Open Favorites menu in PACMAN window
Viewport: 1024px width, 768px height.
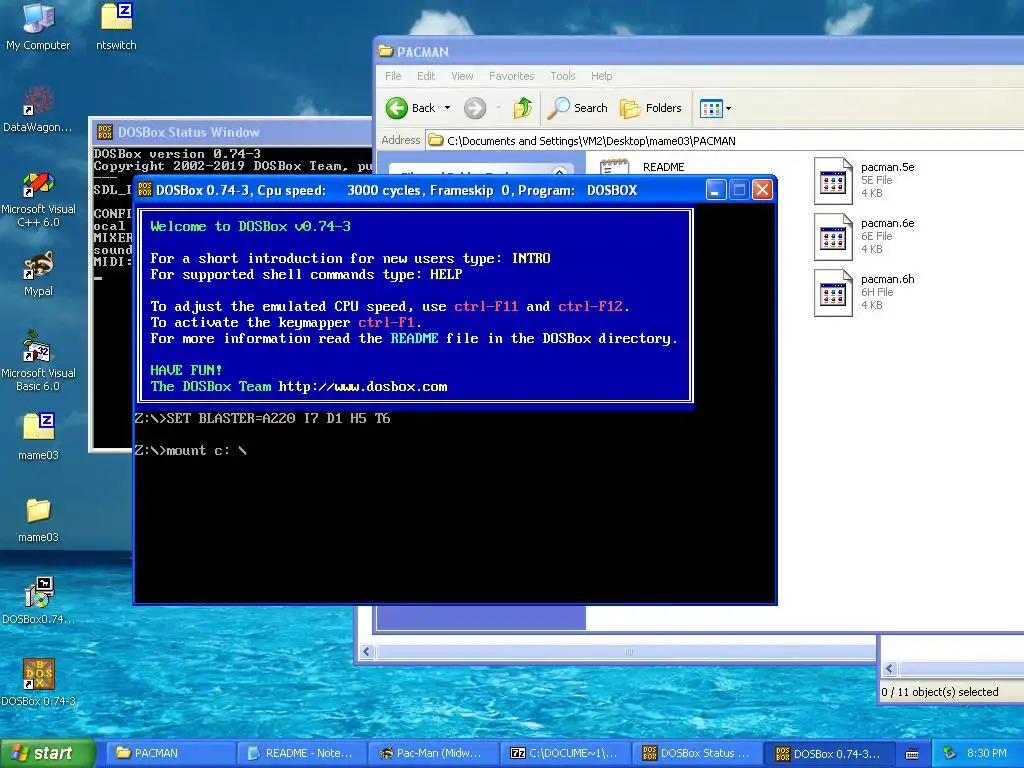click(x=511, y=76)
